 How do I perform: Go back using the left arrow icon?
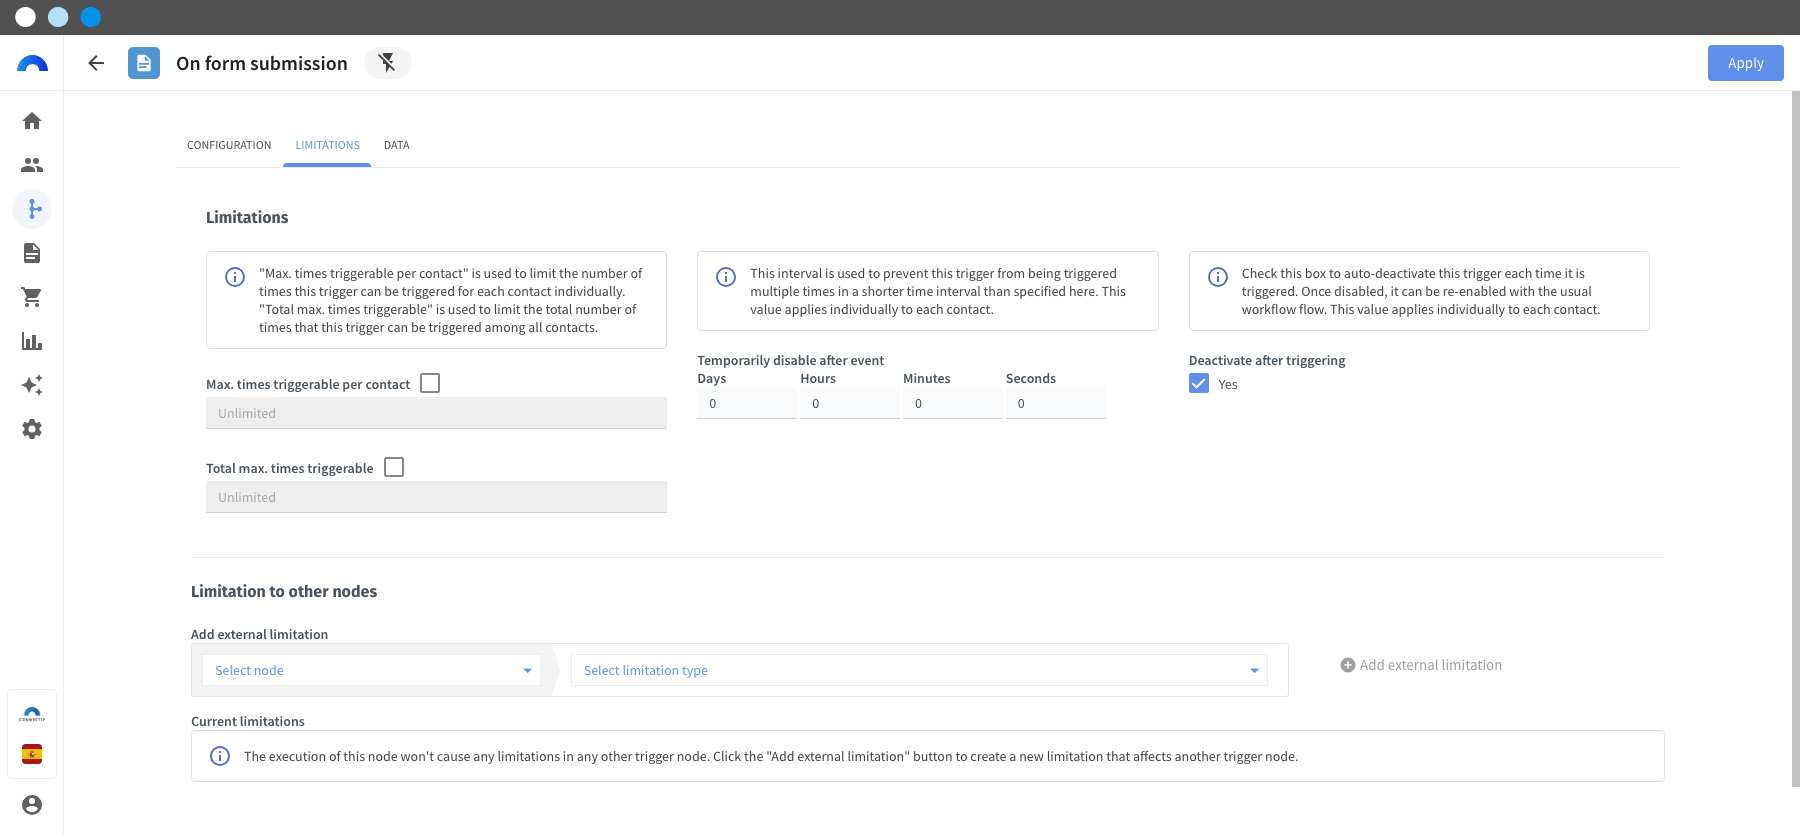tap(96, 63)
